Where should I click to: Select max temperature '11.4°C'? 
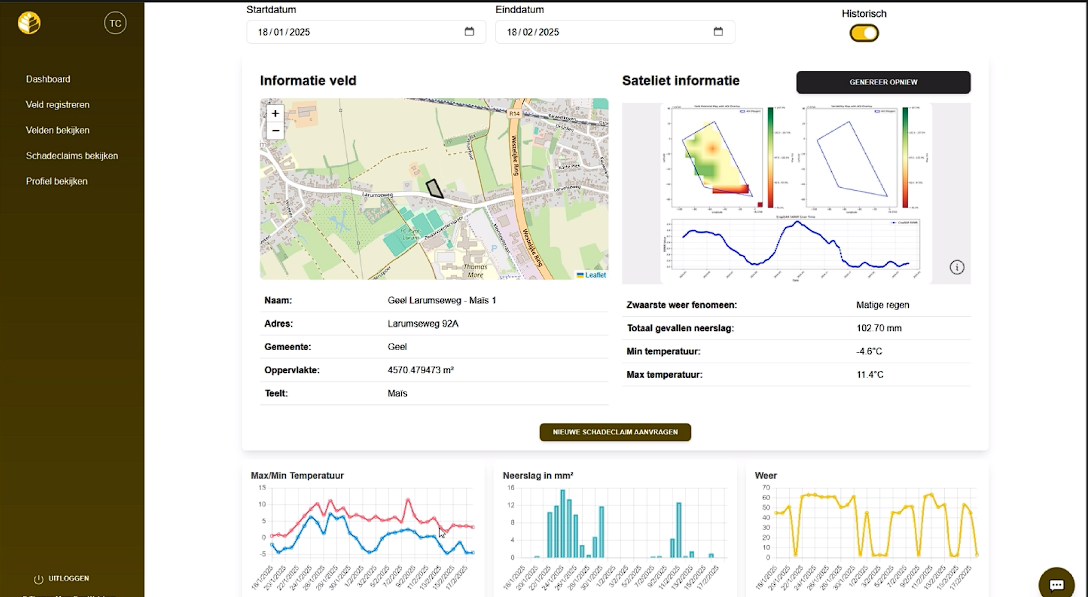tap(870, 374)
